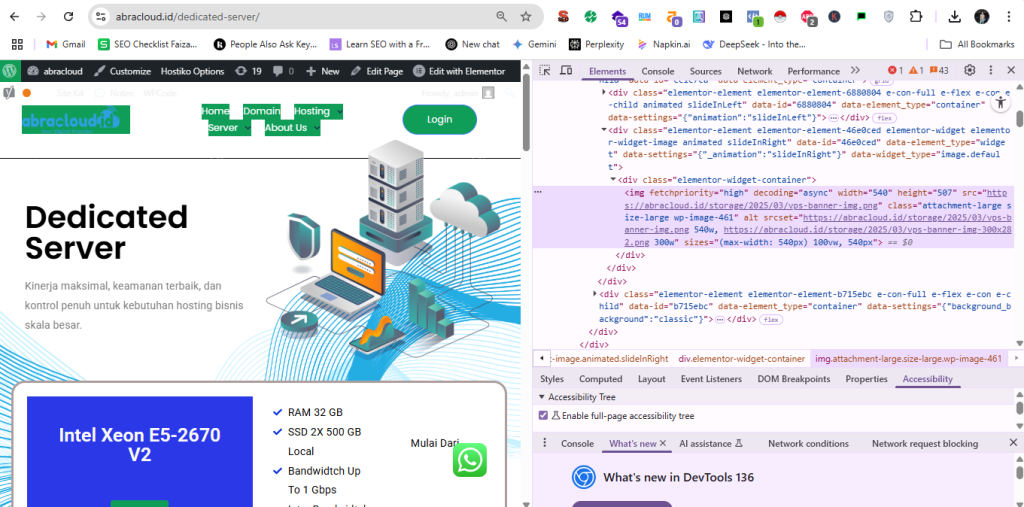Collapse the elementor-widget-container div node
Viewport: 1024px width, 507px height.
(x=613, y=180)
